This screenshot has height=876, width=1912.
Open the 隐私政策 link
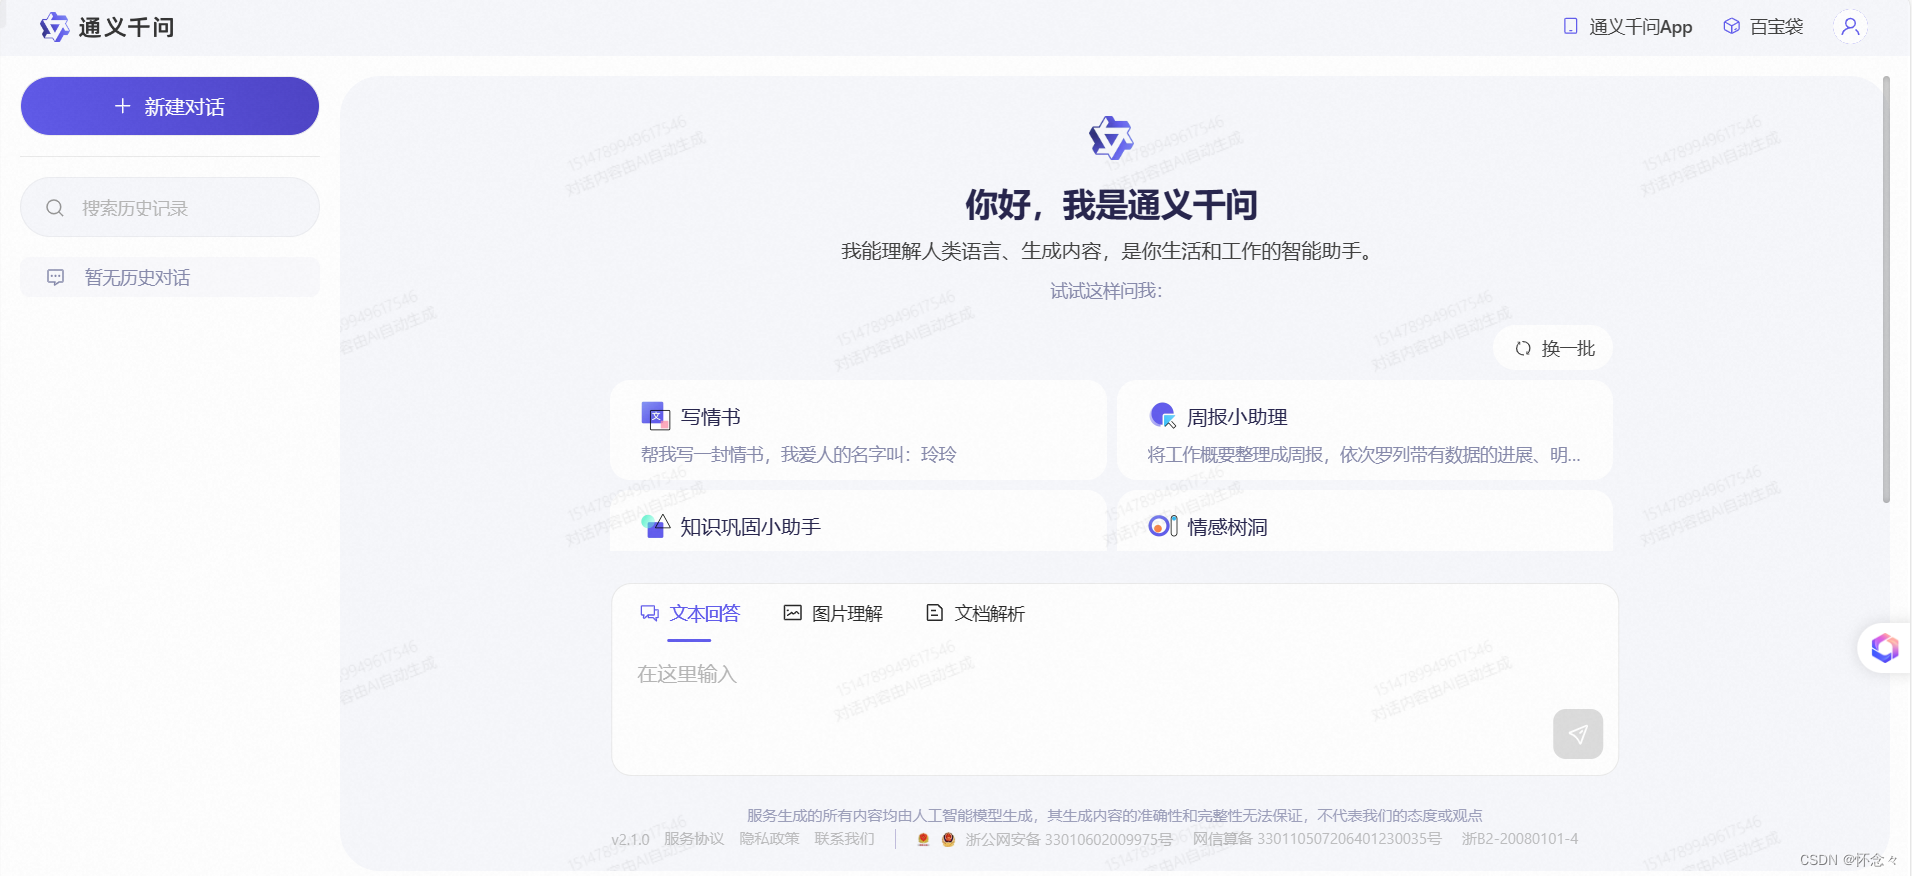pos(769,839)
